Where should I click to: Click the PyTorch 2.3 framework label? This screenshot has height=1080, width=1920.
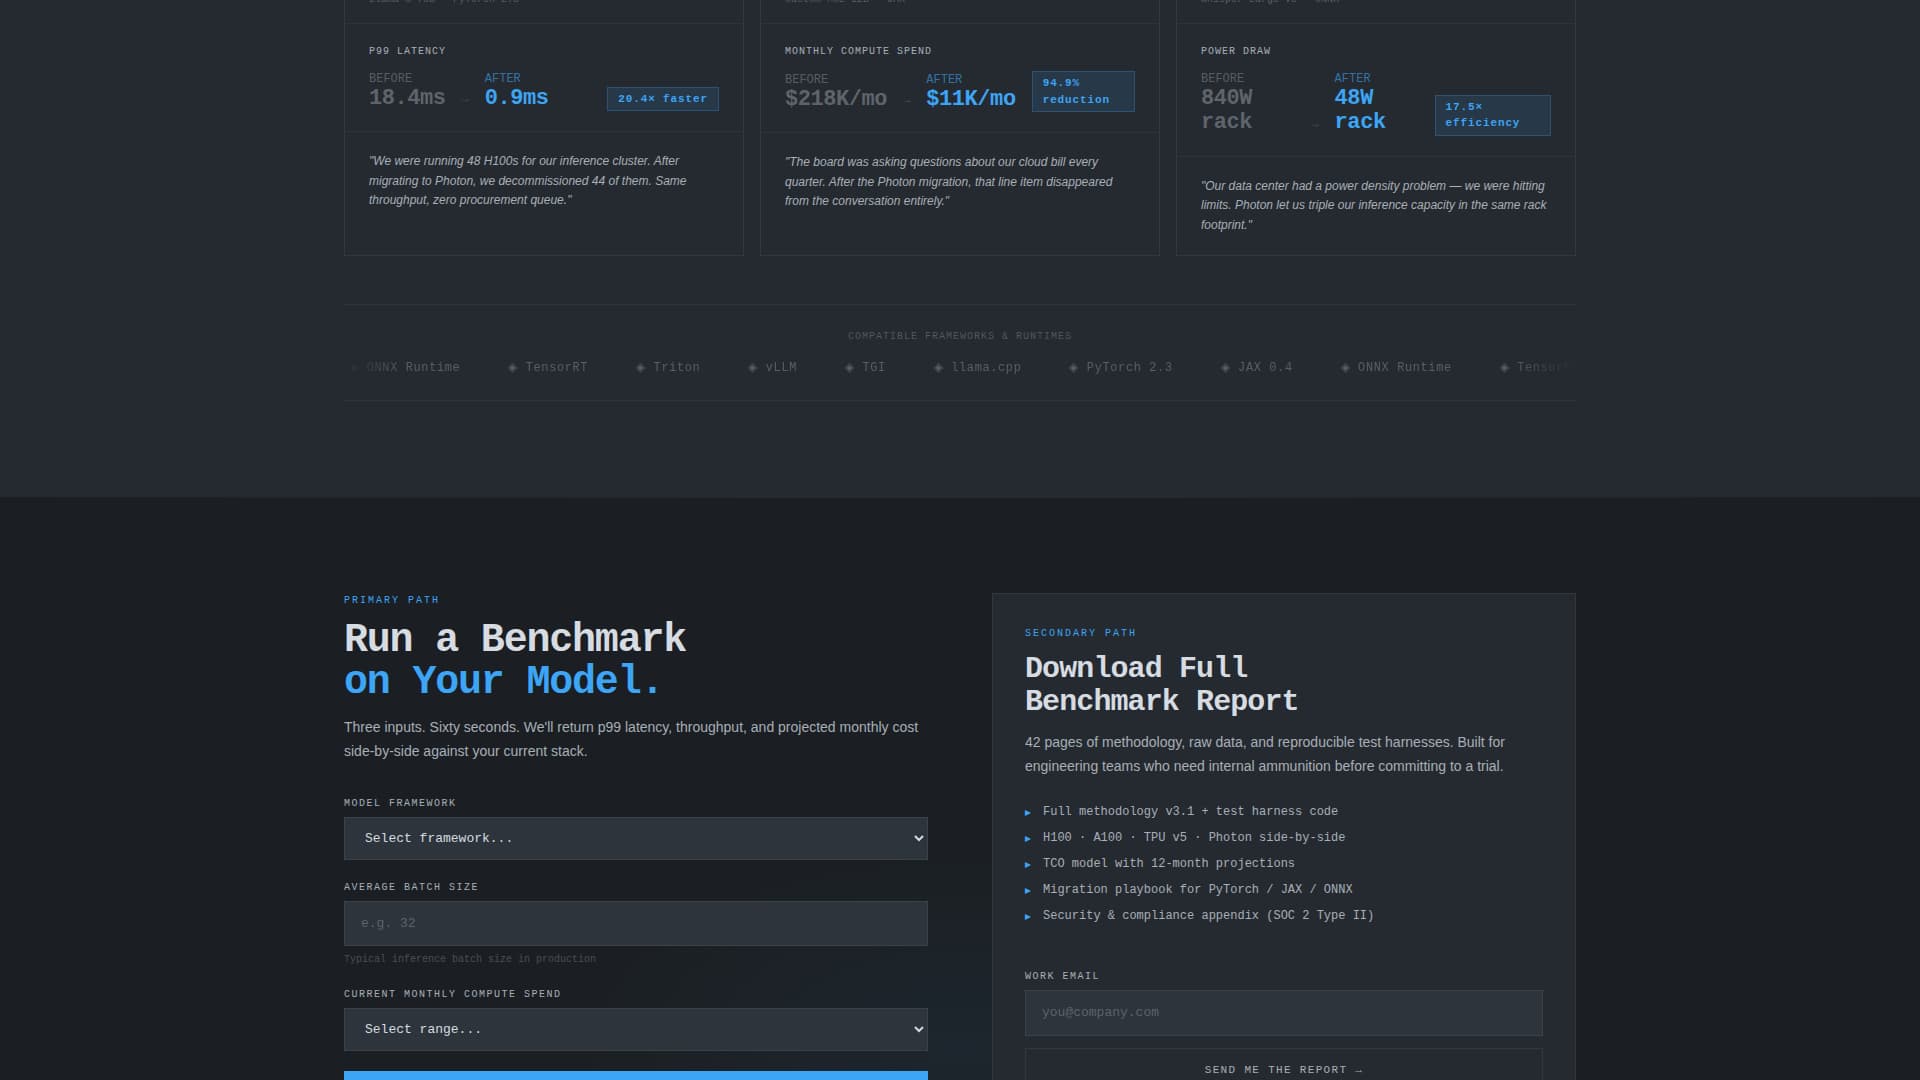coord(1129,367)
